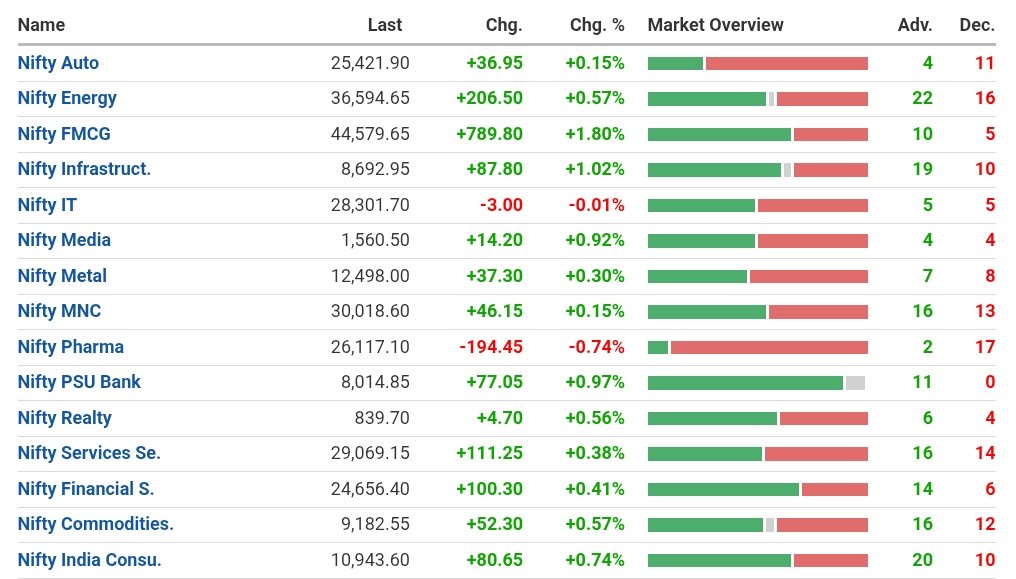This screenshot has height=579, width=1016.
Task: Open the Nifty IT index link
Action: coord(47,205)
